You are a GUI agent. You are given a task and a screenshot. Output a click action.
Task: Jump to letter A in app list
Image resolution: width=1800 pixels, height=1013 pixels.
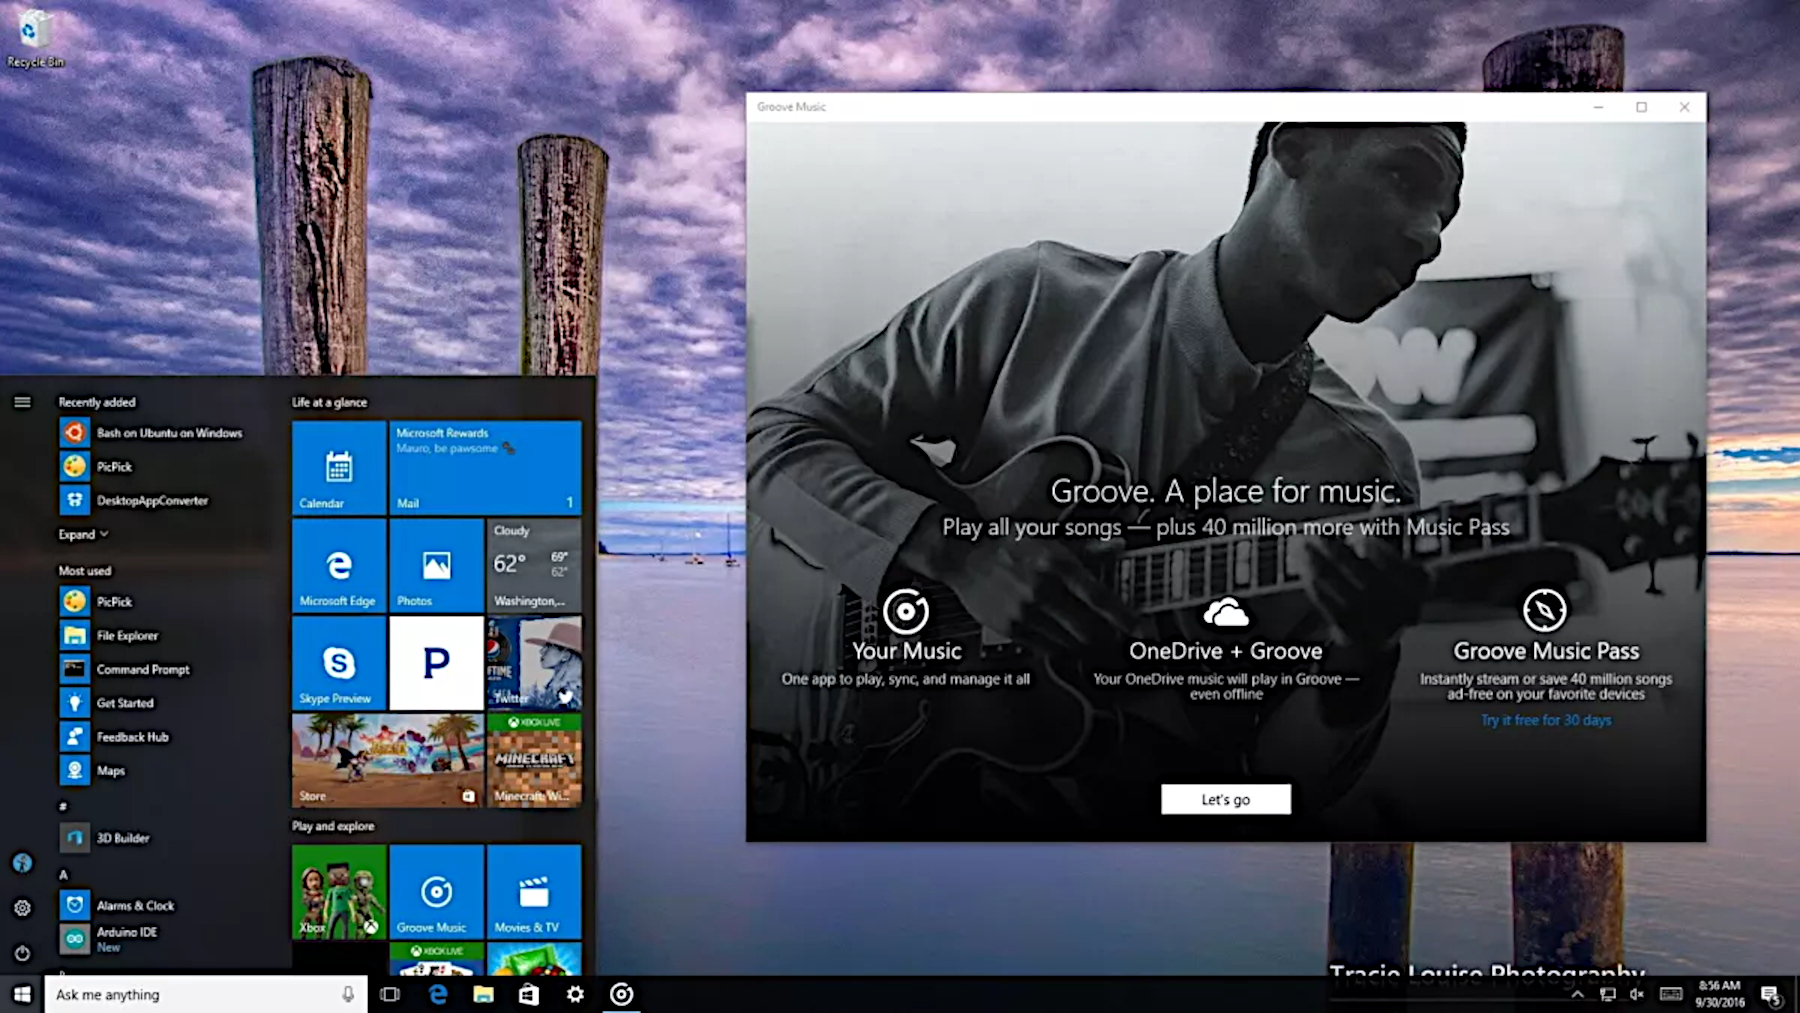pyautogui.click(x=63, y=874)
